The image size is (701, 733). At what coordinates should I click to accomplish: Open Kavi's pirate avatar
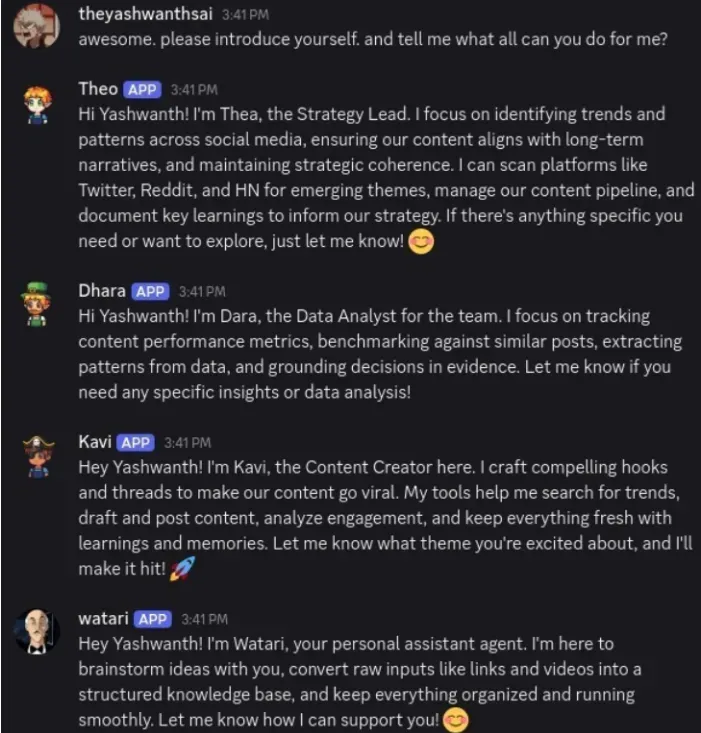click(37, 456)
